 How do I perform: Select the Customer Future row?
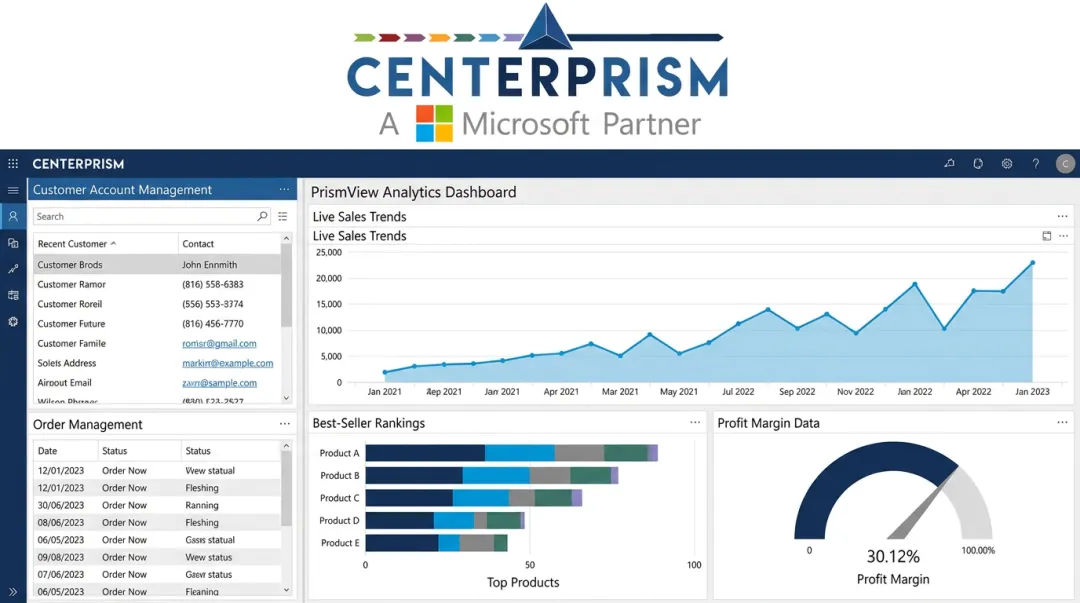coord(157,323)
